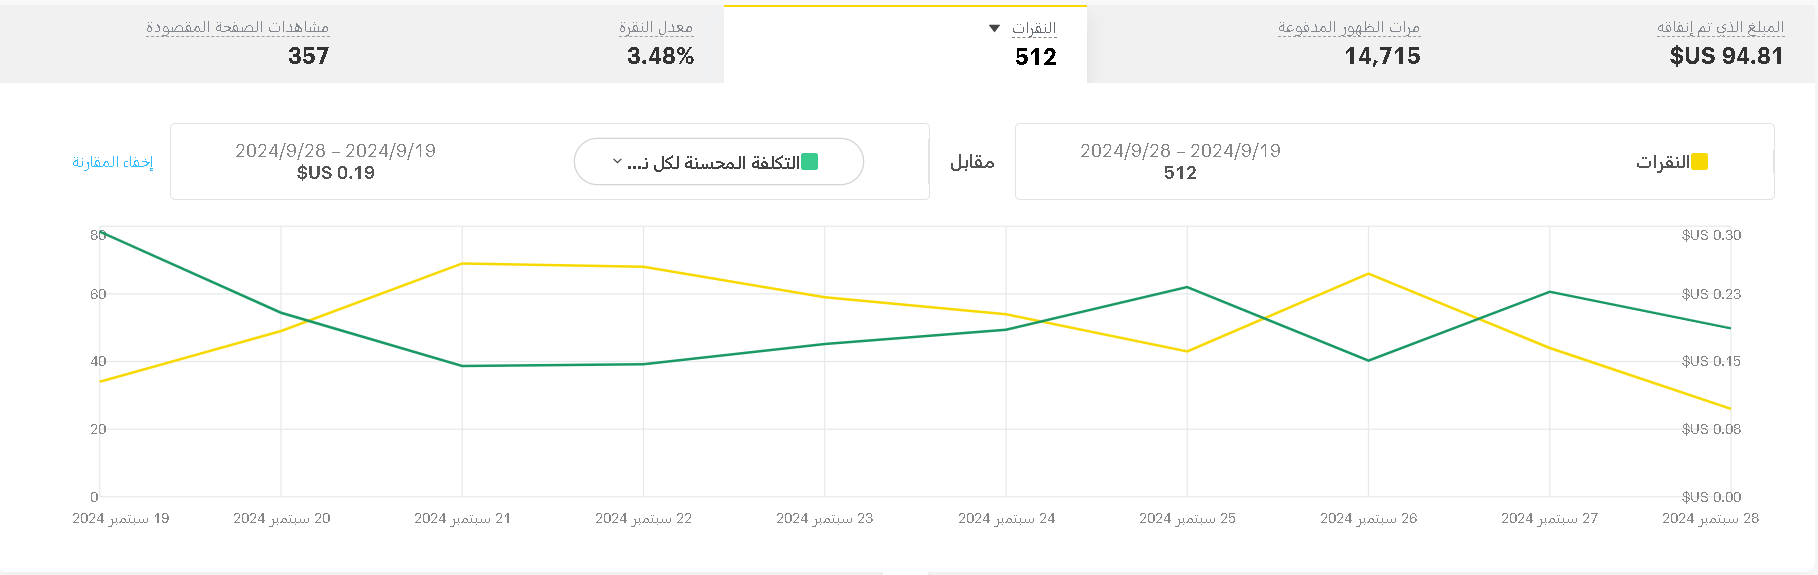Click the 28 سبتمبر 2024 x-axis label
1818x575 pixels.
click(1710, 518)
